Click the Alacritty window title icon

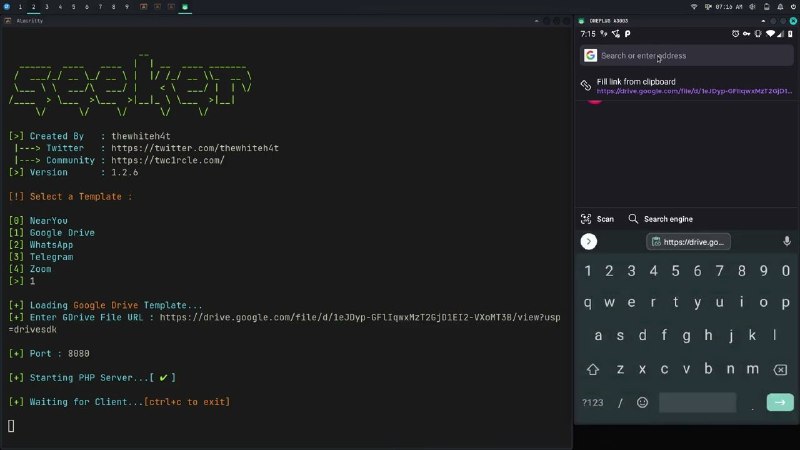pyautogui.click(x=8, y=21)
